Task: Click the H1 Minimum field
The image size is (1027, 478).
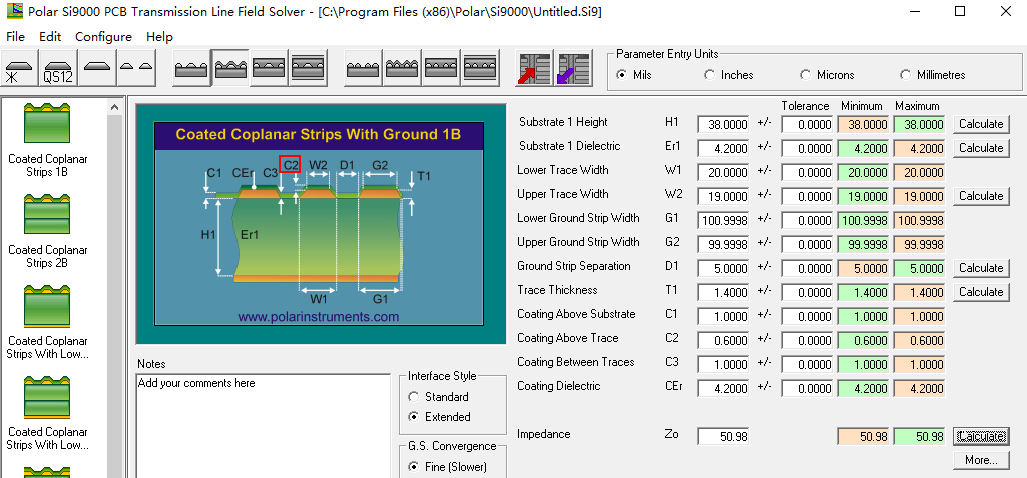Action: (x=863, y=124)
